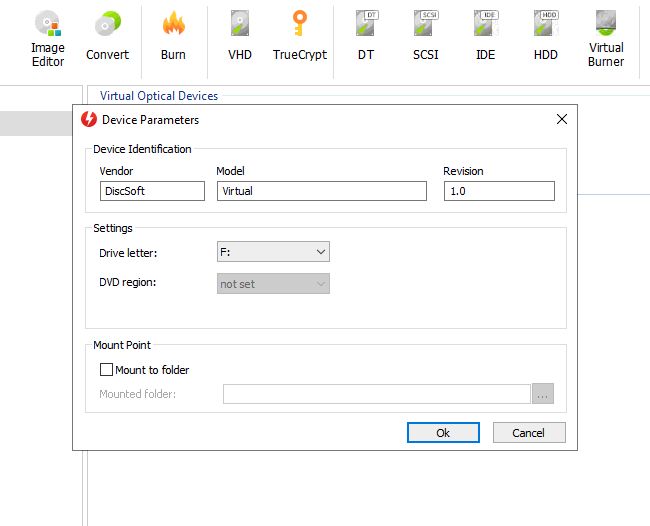Click the Revision field showing 1.0

499,191
